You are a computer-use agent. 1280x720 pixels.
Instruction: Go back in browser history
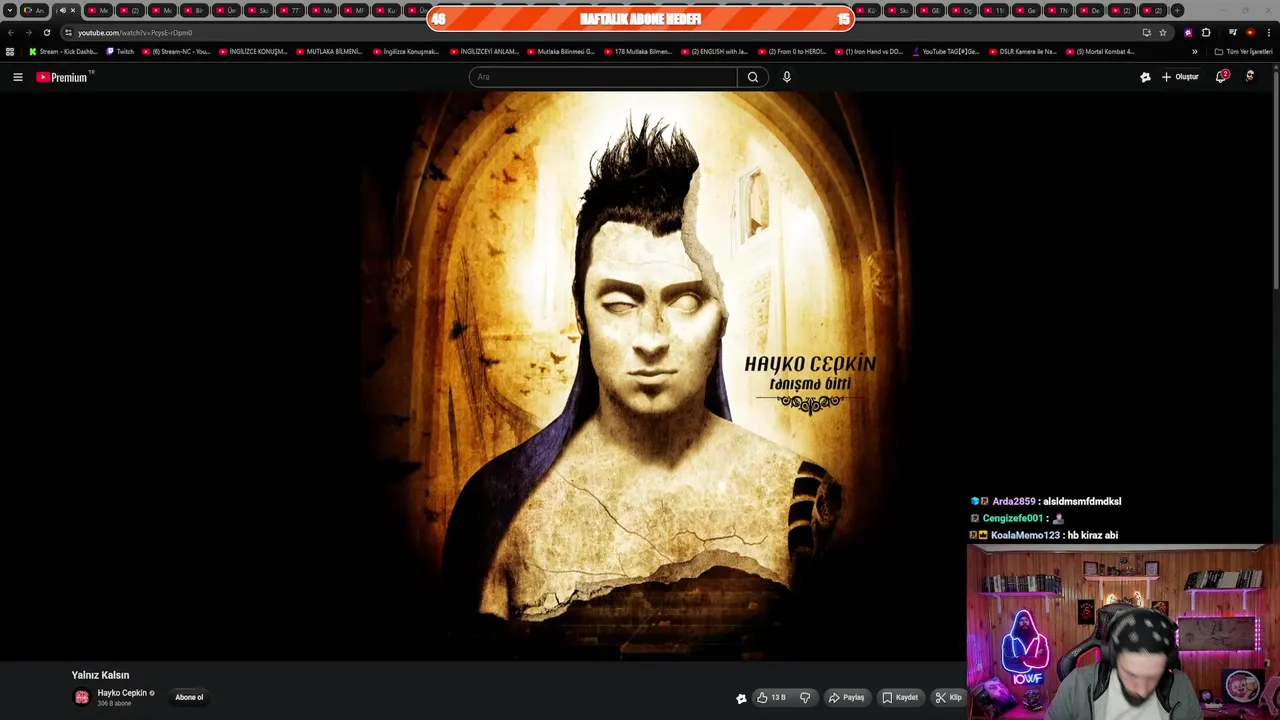tap(11, 33)
